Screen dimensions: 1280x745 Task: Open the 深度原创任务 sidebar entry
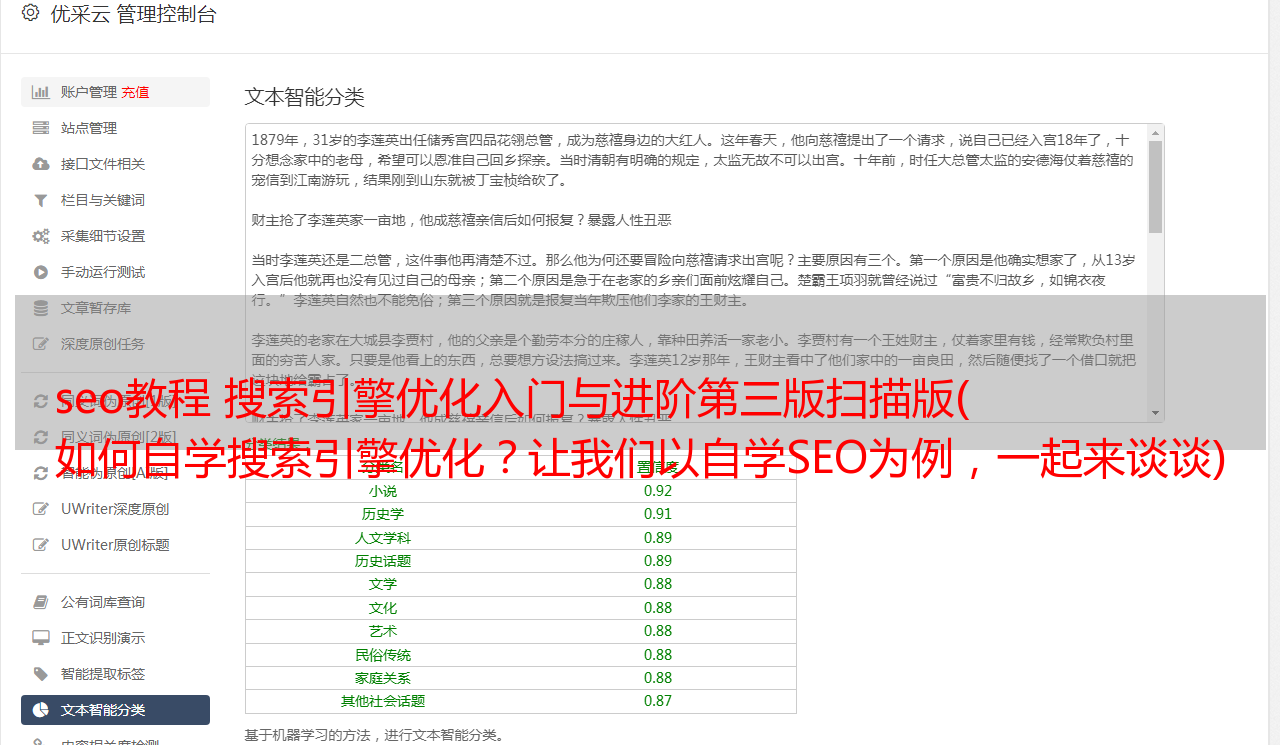click(115, 344)
